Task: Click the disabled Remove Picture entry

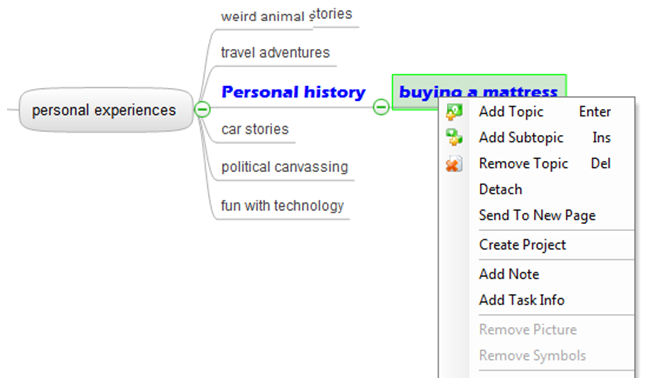Action: point(537,329)
